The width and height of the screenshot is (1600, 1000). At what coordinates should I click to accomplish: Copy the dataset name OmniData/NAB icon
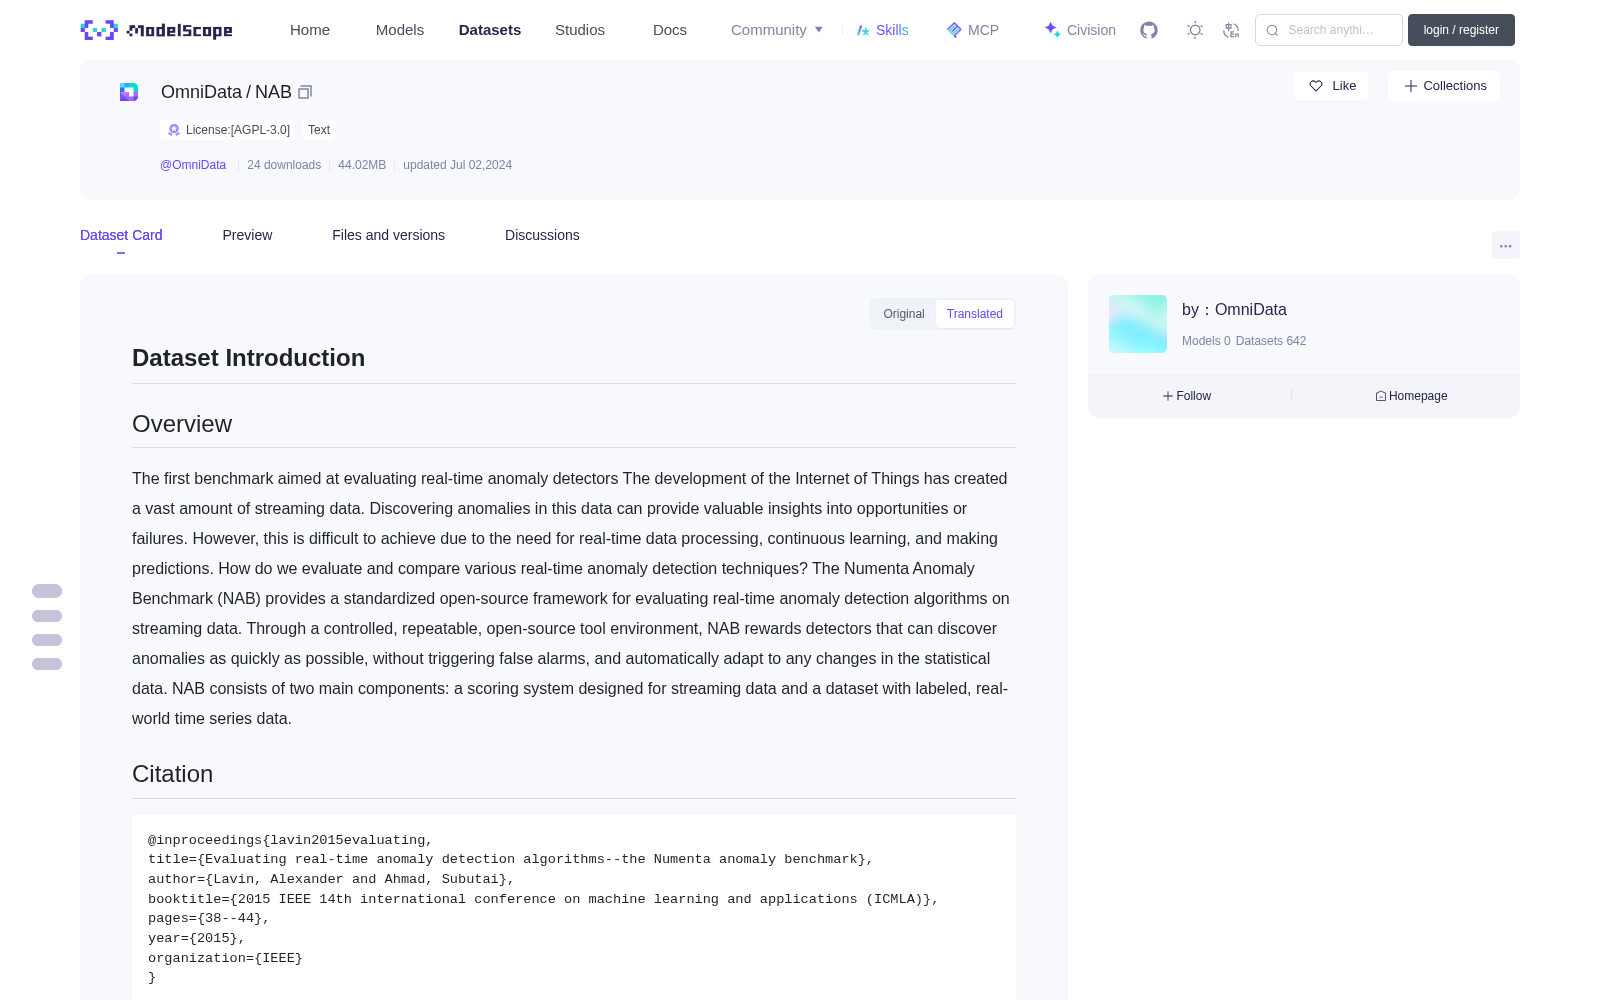point(305,92)
